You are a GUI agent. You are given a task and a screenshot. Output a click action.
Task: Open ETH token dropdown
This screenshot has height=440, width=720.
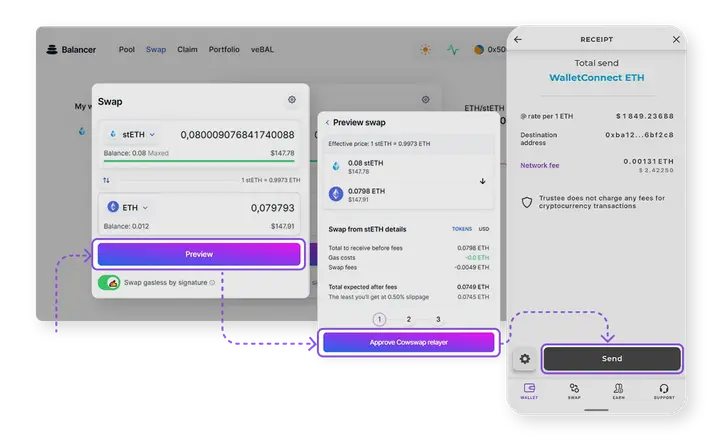128,208
